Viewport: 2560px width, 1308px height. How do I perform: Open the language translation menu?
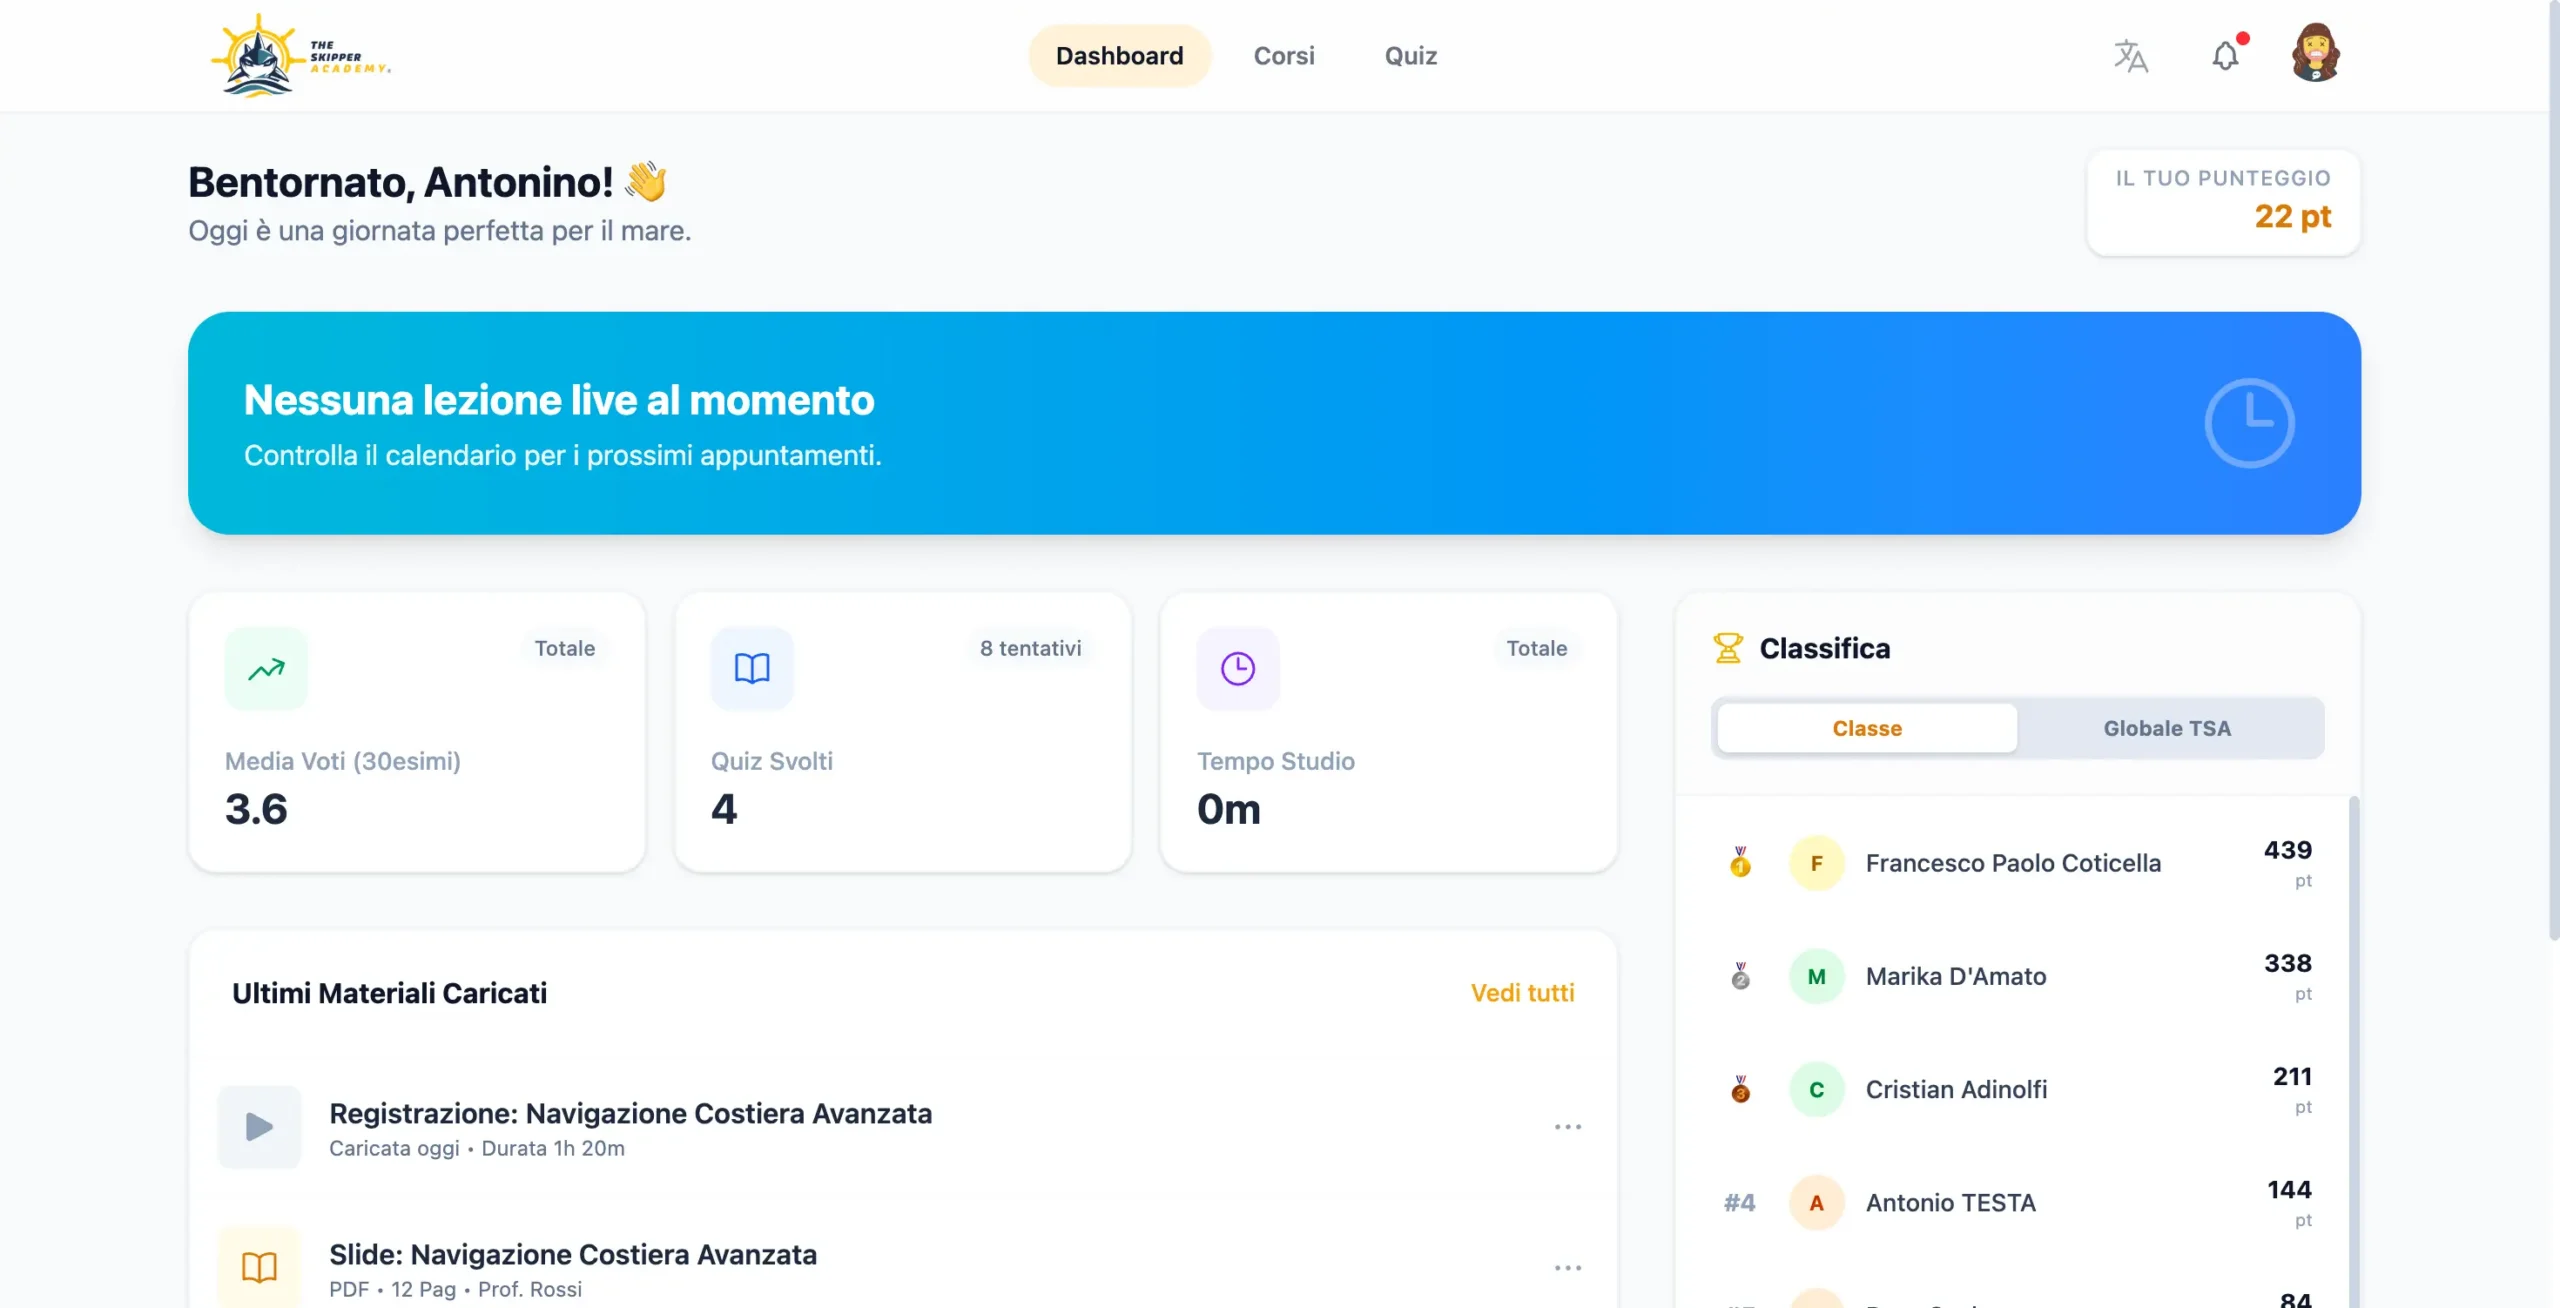tap(2130, 55)
